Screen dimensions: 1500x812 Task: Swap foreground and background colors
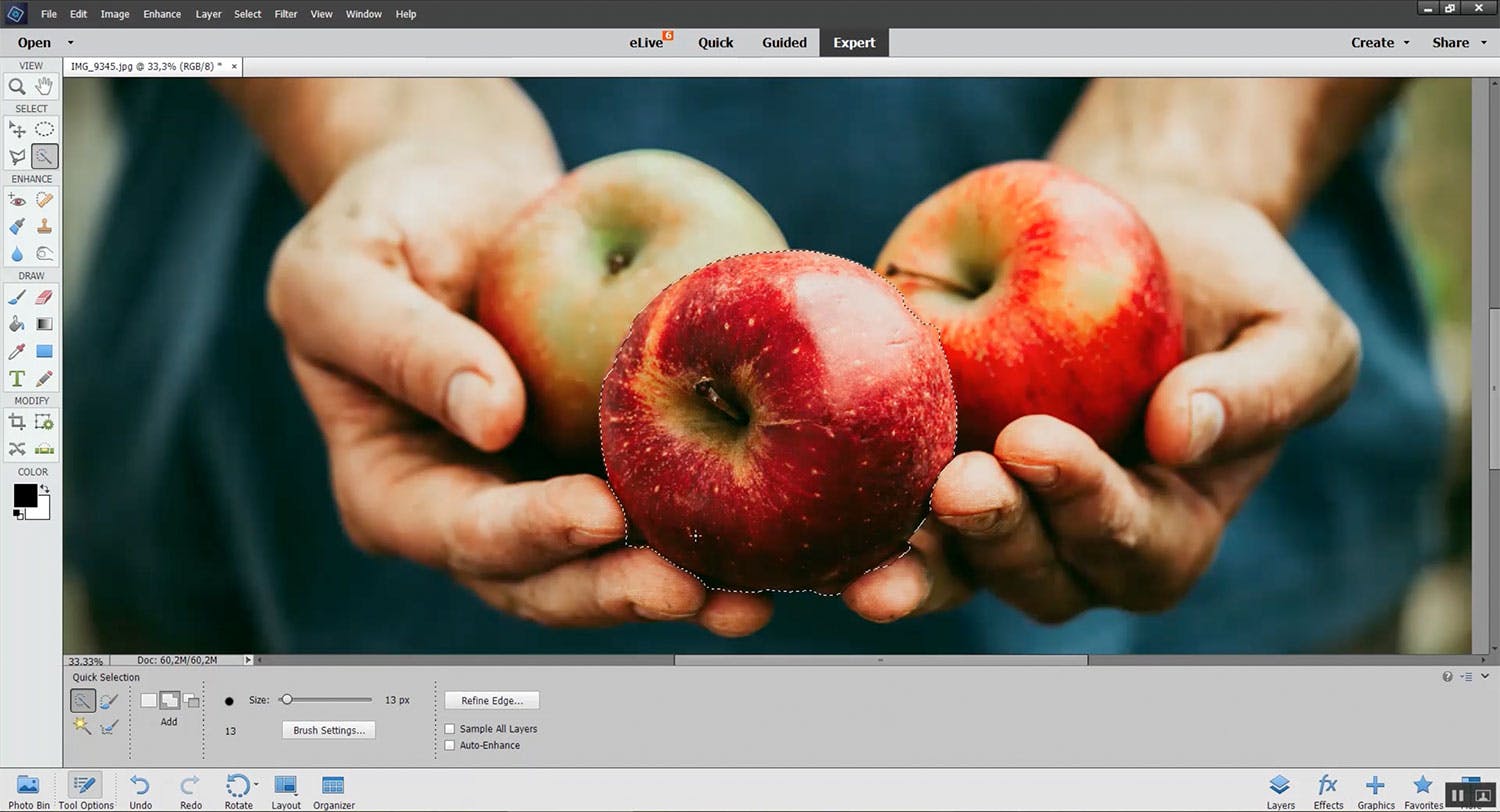click(44, 488)
